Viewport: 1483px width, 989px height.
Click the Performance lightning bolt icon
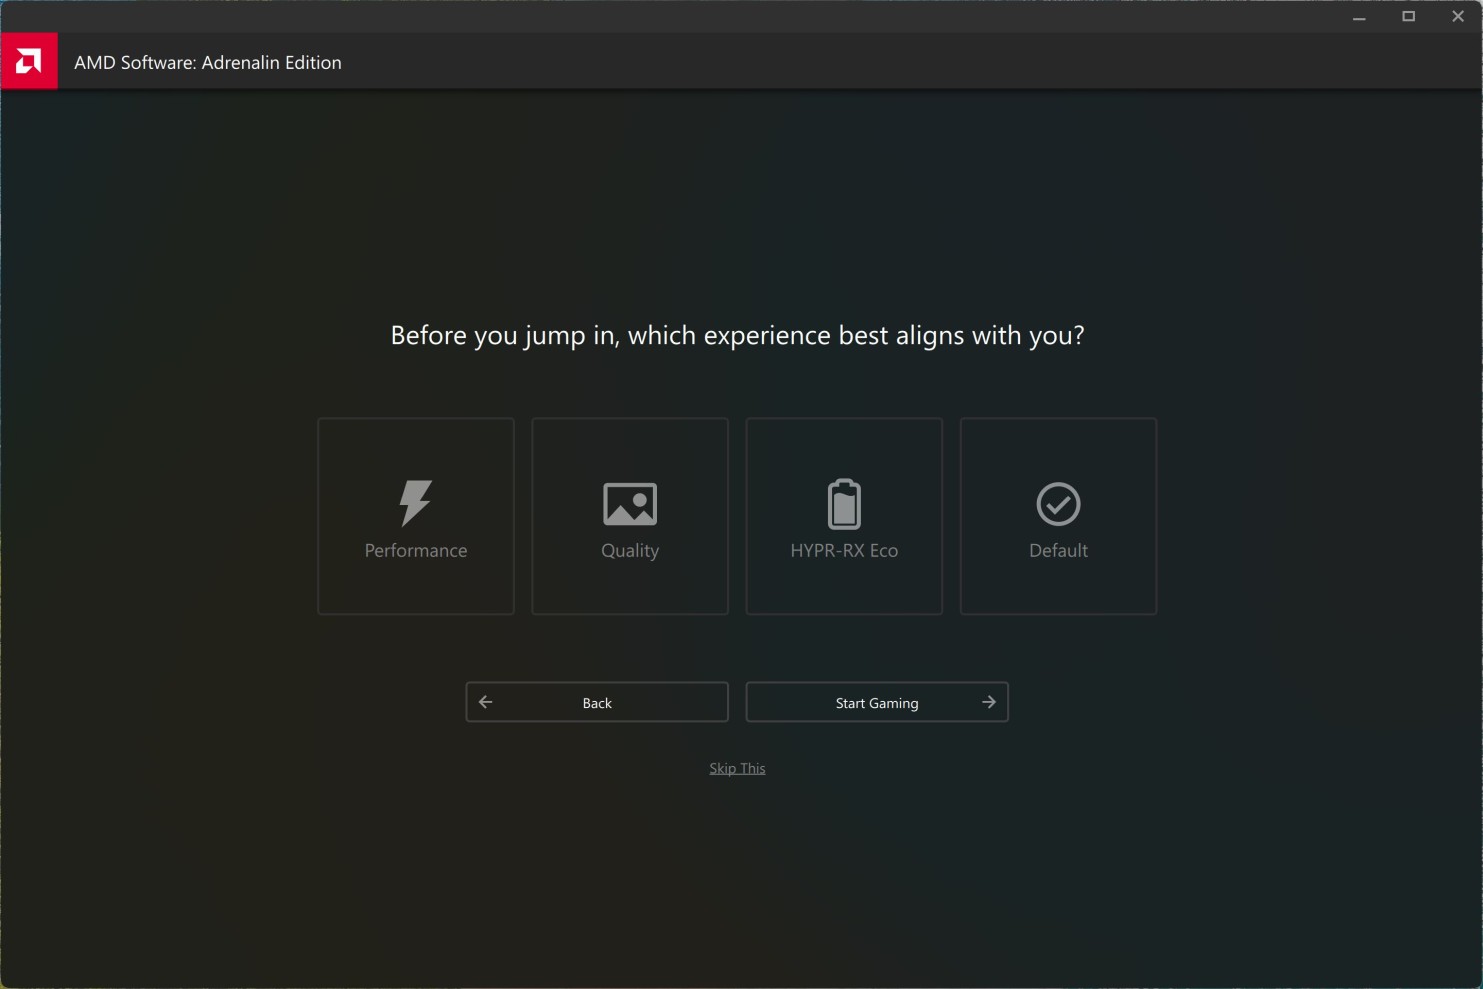tap(415, 503)
